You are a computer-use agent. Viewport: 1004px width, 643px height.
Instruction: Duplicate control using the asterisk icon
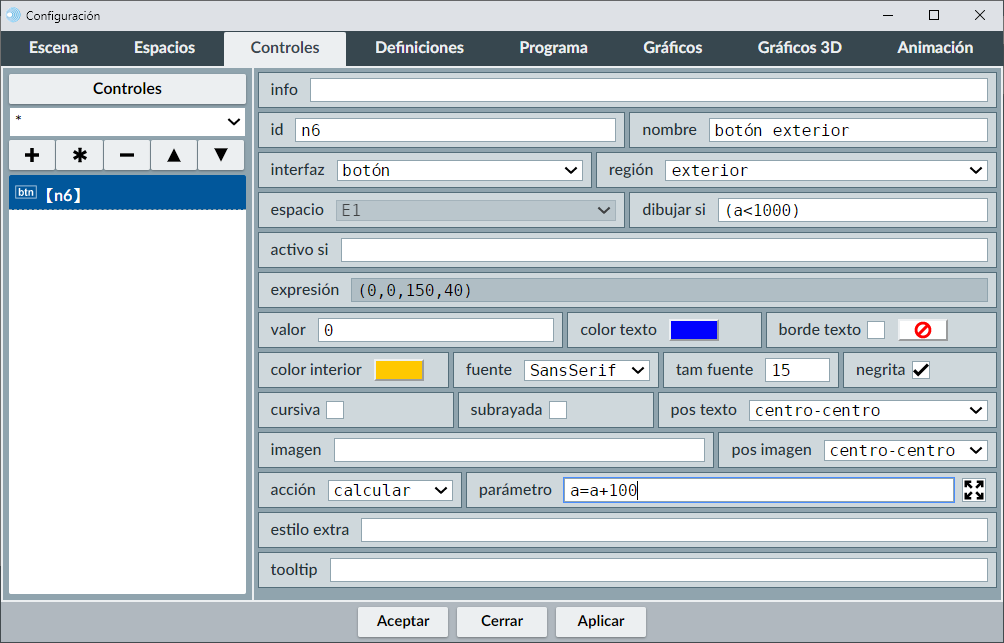pos(80,155)
